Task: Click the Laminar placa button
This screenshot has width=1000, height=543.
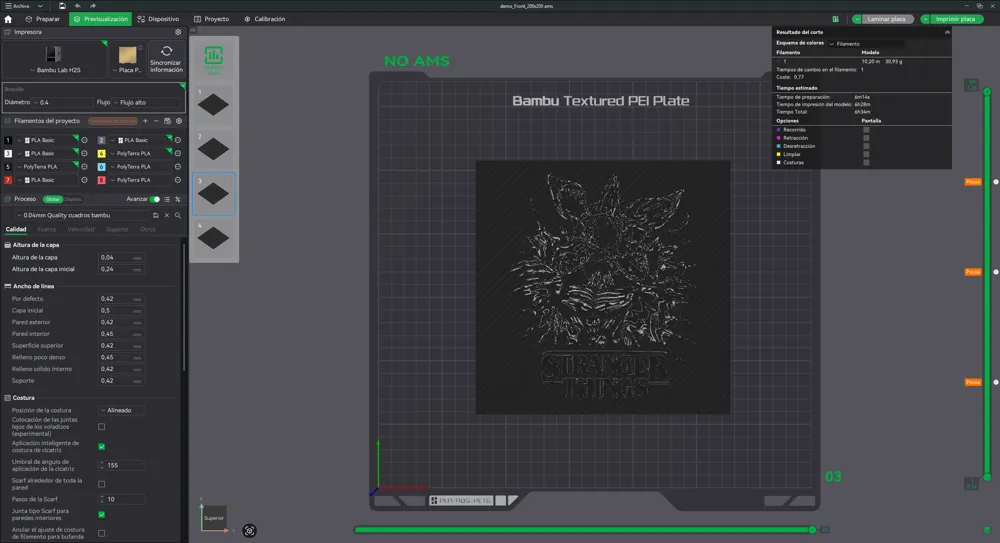Action: point(887,19)
